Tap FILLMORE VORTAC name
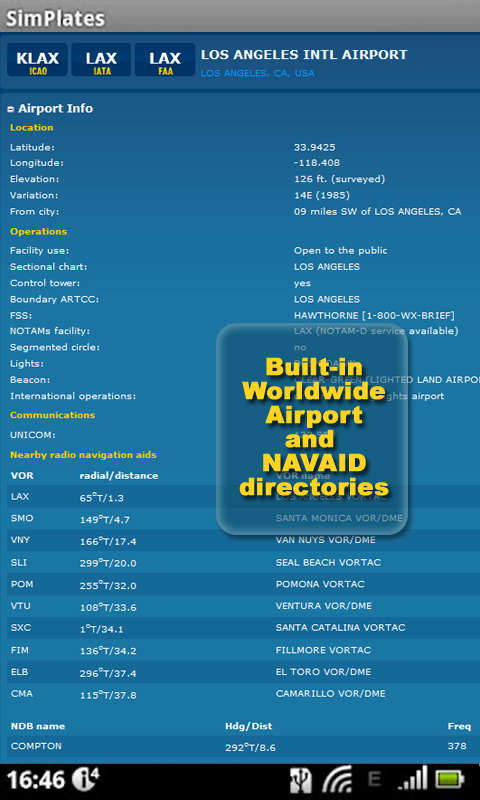Screen dimensions: 480x800 [323, 650]
